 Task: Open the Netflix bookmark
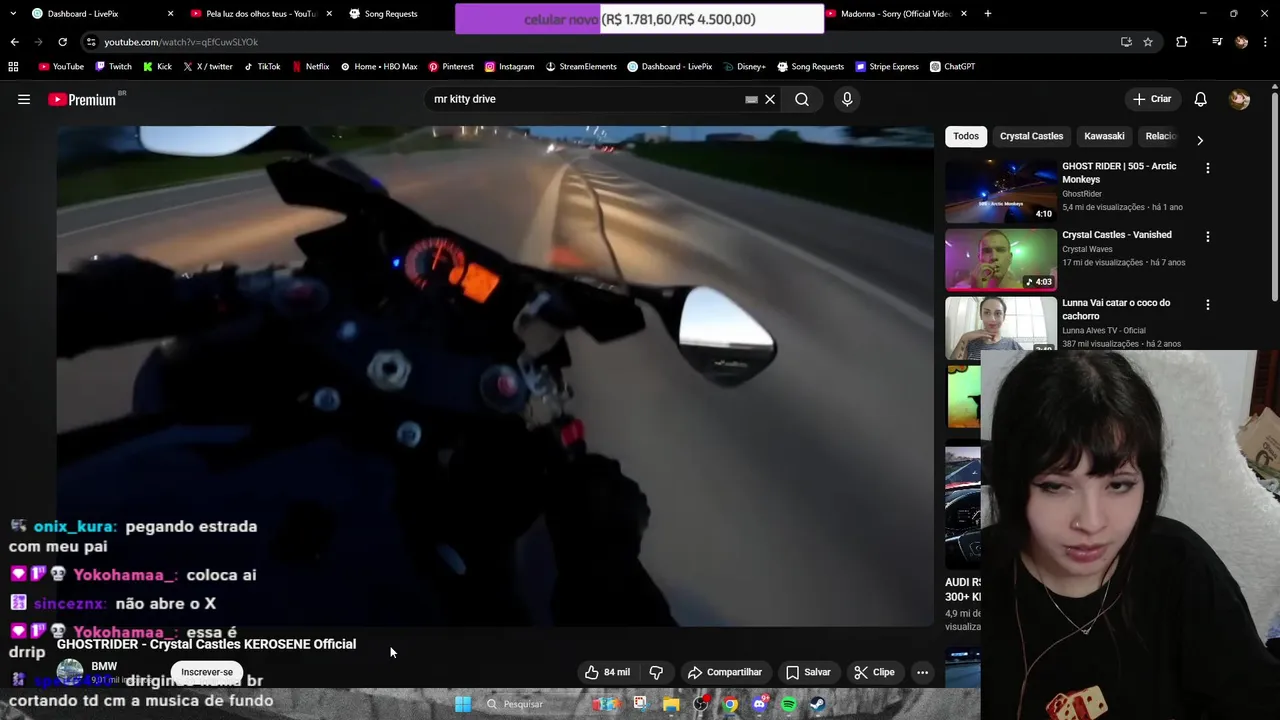(310, 67)
